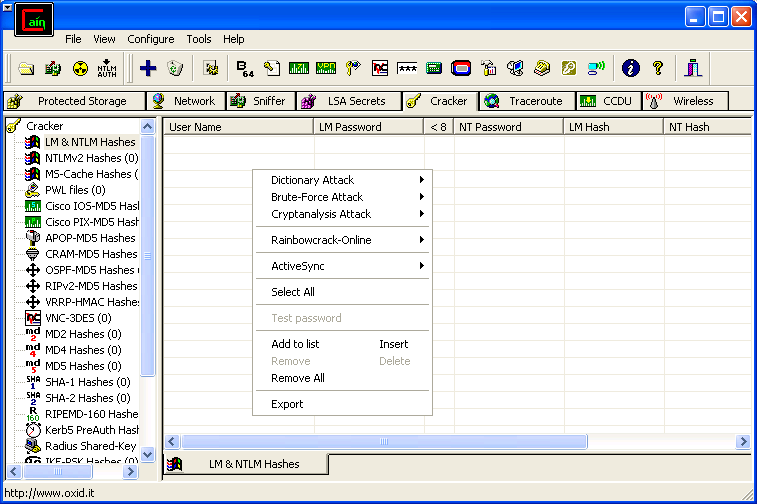This screenshot has height=504, width=757.
Task: Expand the Cryptanalysis Attack submenu arrow
Action: pyautogui.click(x=421, y=213)
